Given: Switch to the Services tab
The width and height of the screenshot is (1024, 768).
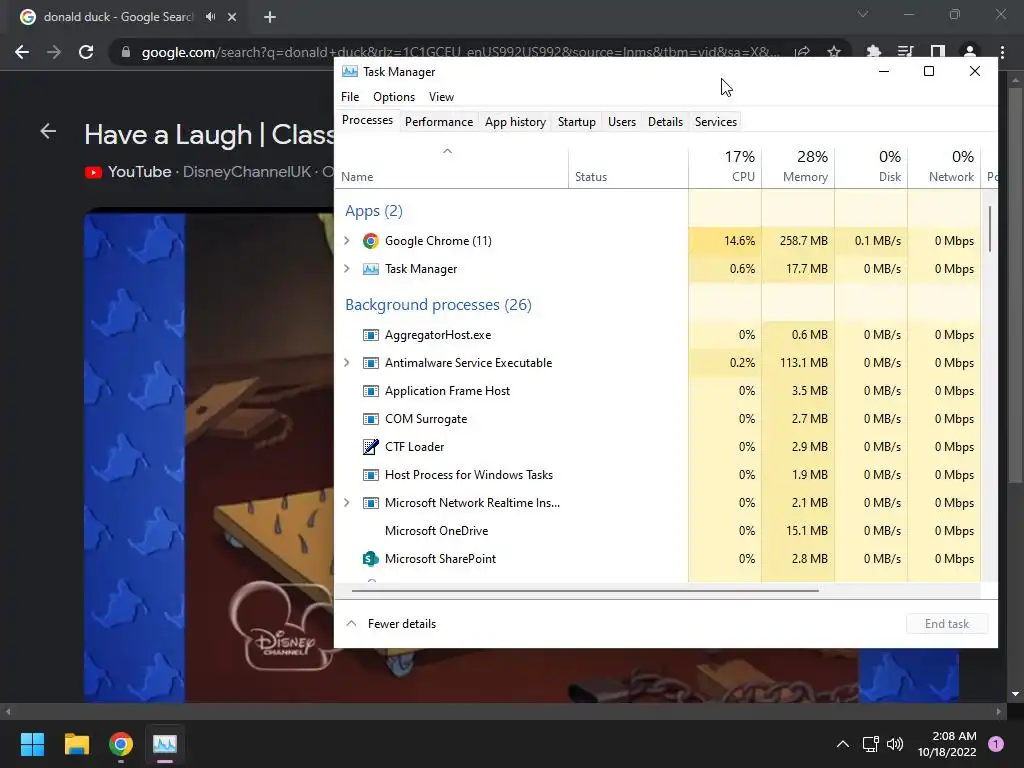Looking at the screenshot, I should point(716,121).
